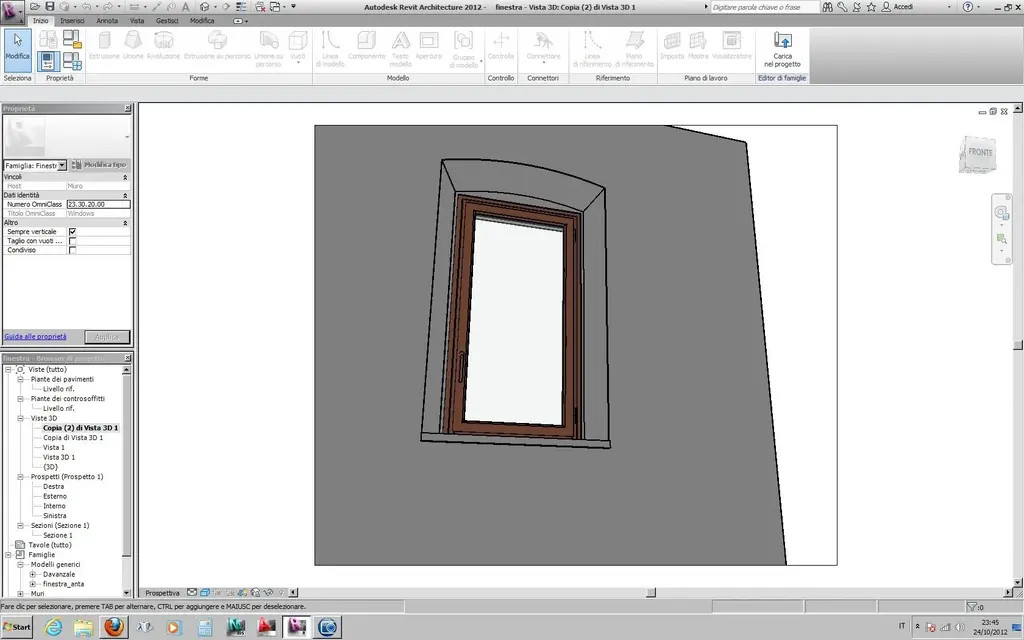Switch to the Inserisci ribbon tab
1024x640 pixels.
tap(72, 21)
